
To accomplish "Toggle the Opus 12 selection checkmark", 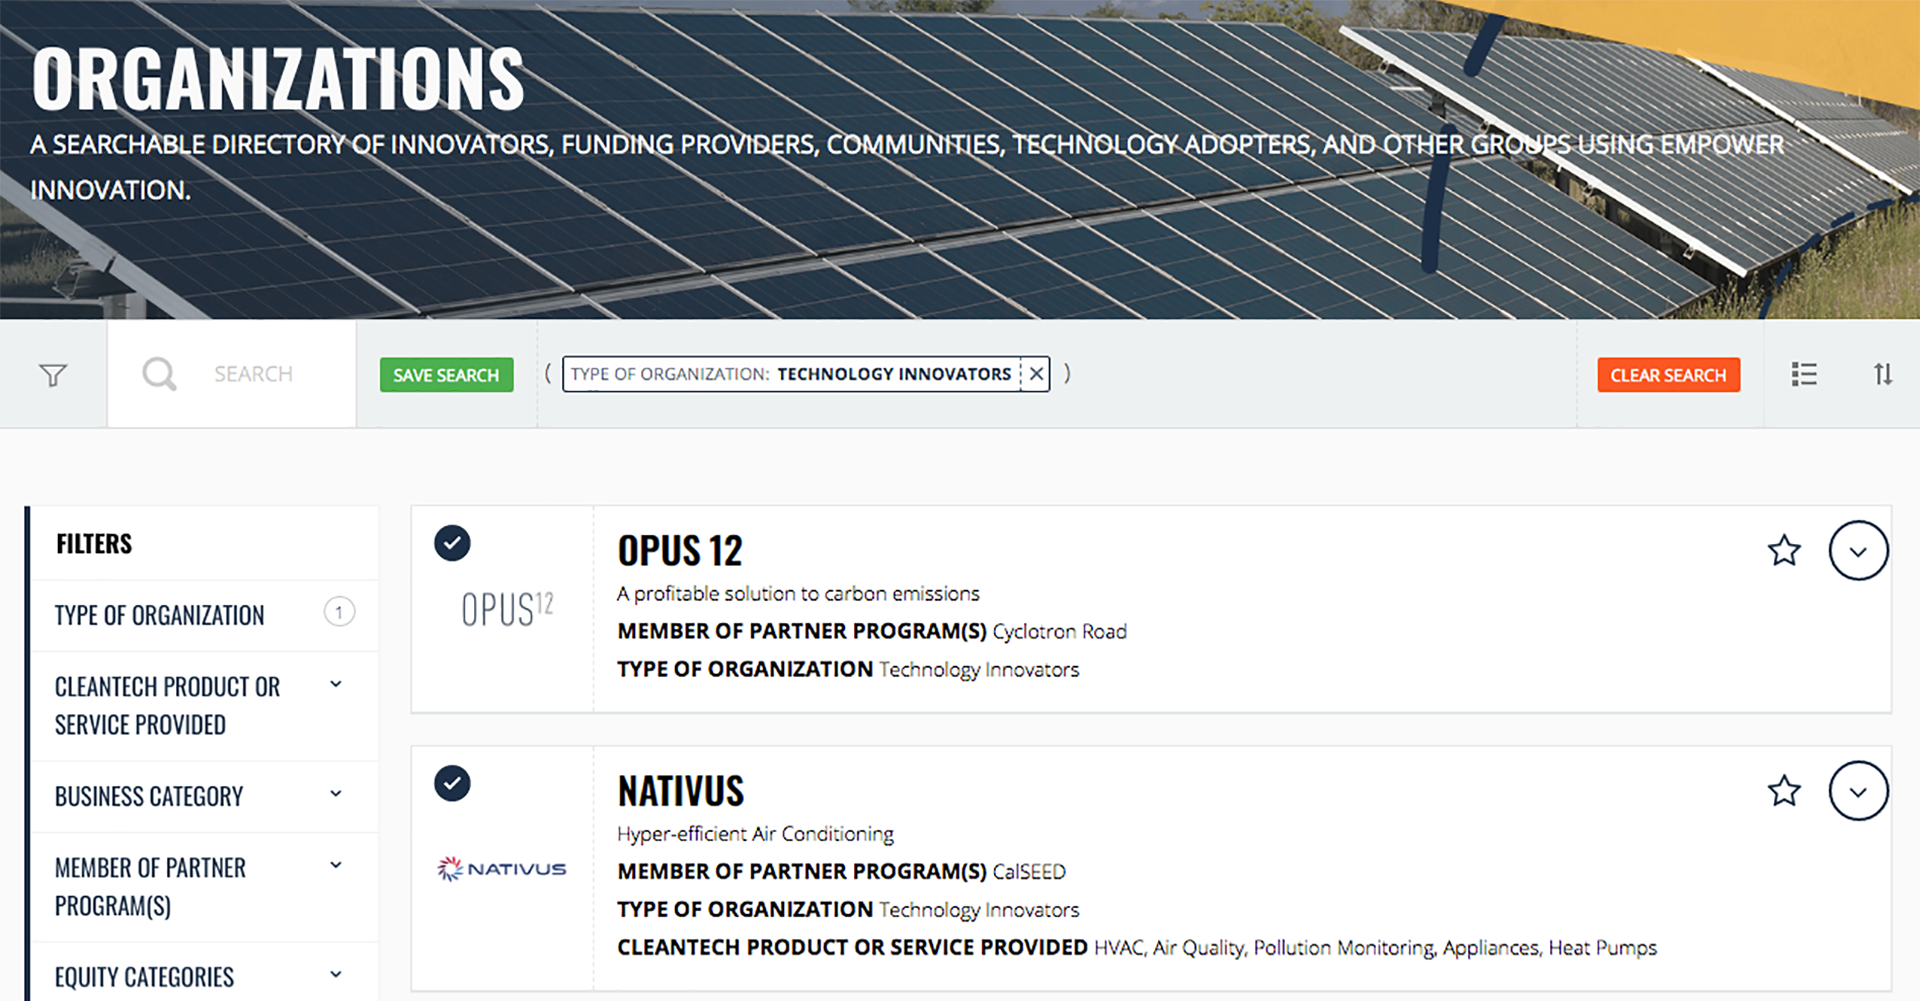I will [452, 543].
